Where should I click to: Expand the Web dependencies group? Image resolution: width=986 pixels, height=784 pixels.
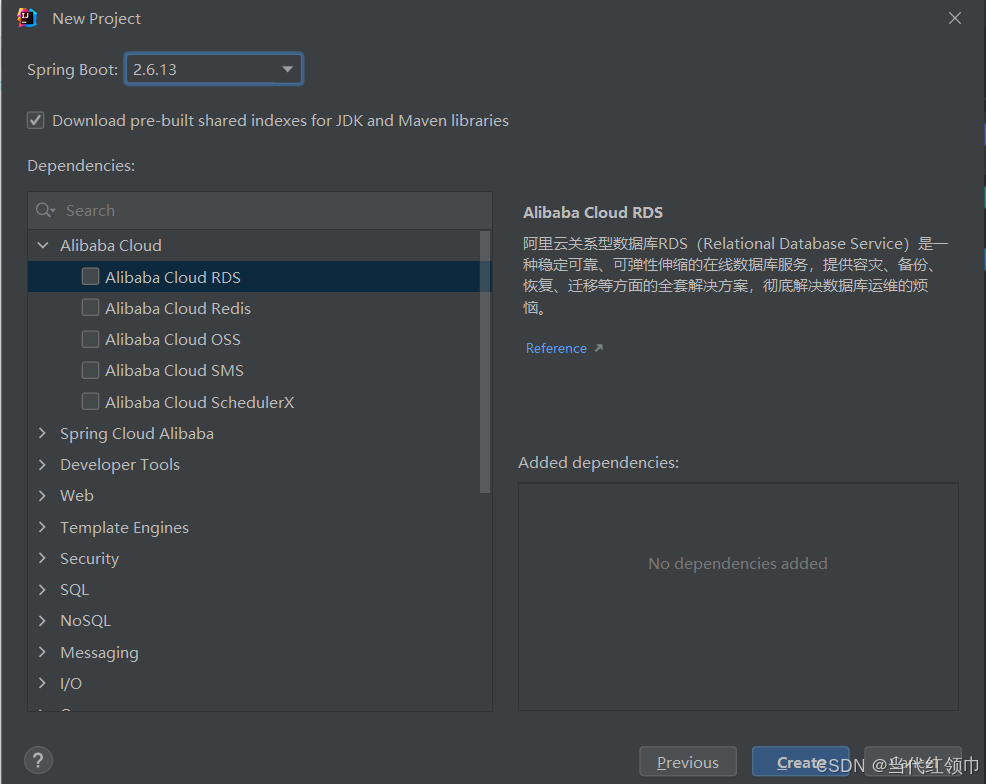tap(43, 495)
